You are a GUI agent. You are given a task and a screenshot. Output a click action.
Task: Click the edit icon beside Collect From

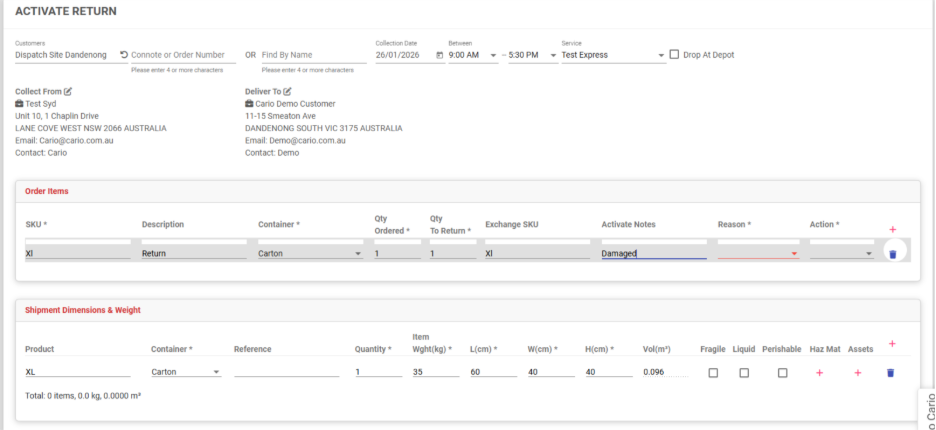point(68,91)
